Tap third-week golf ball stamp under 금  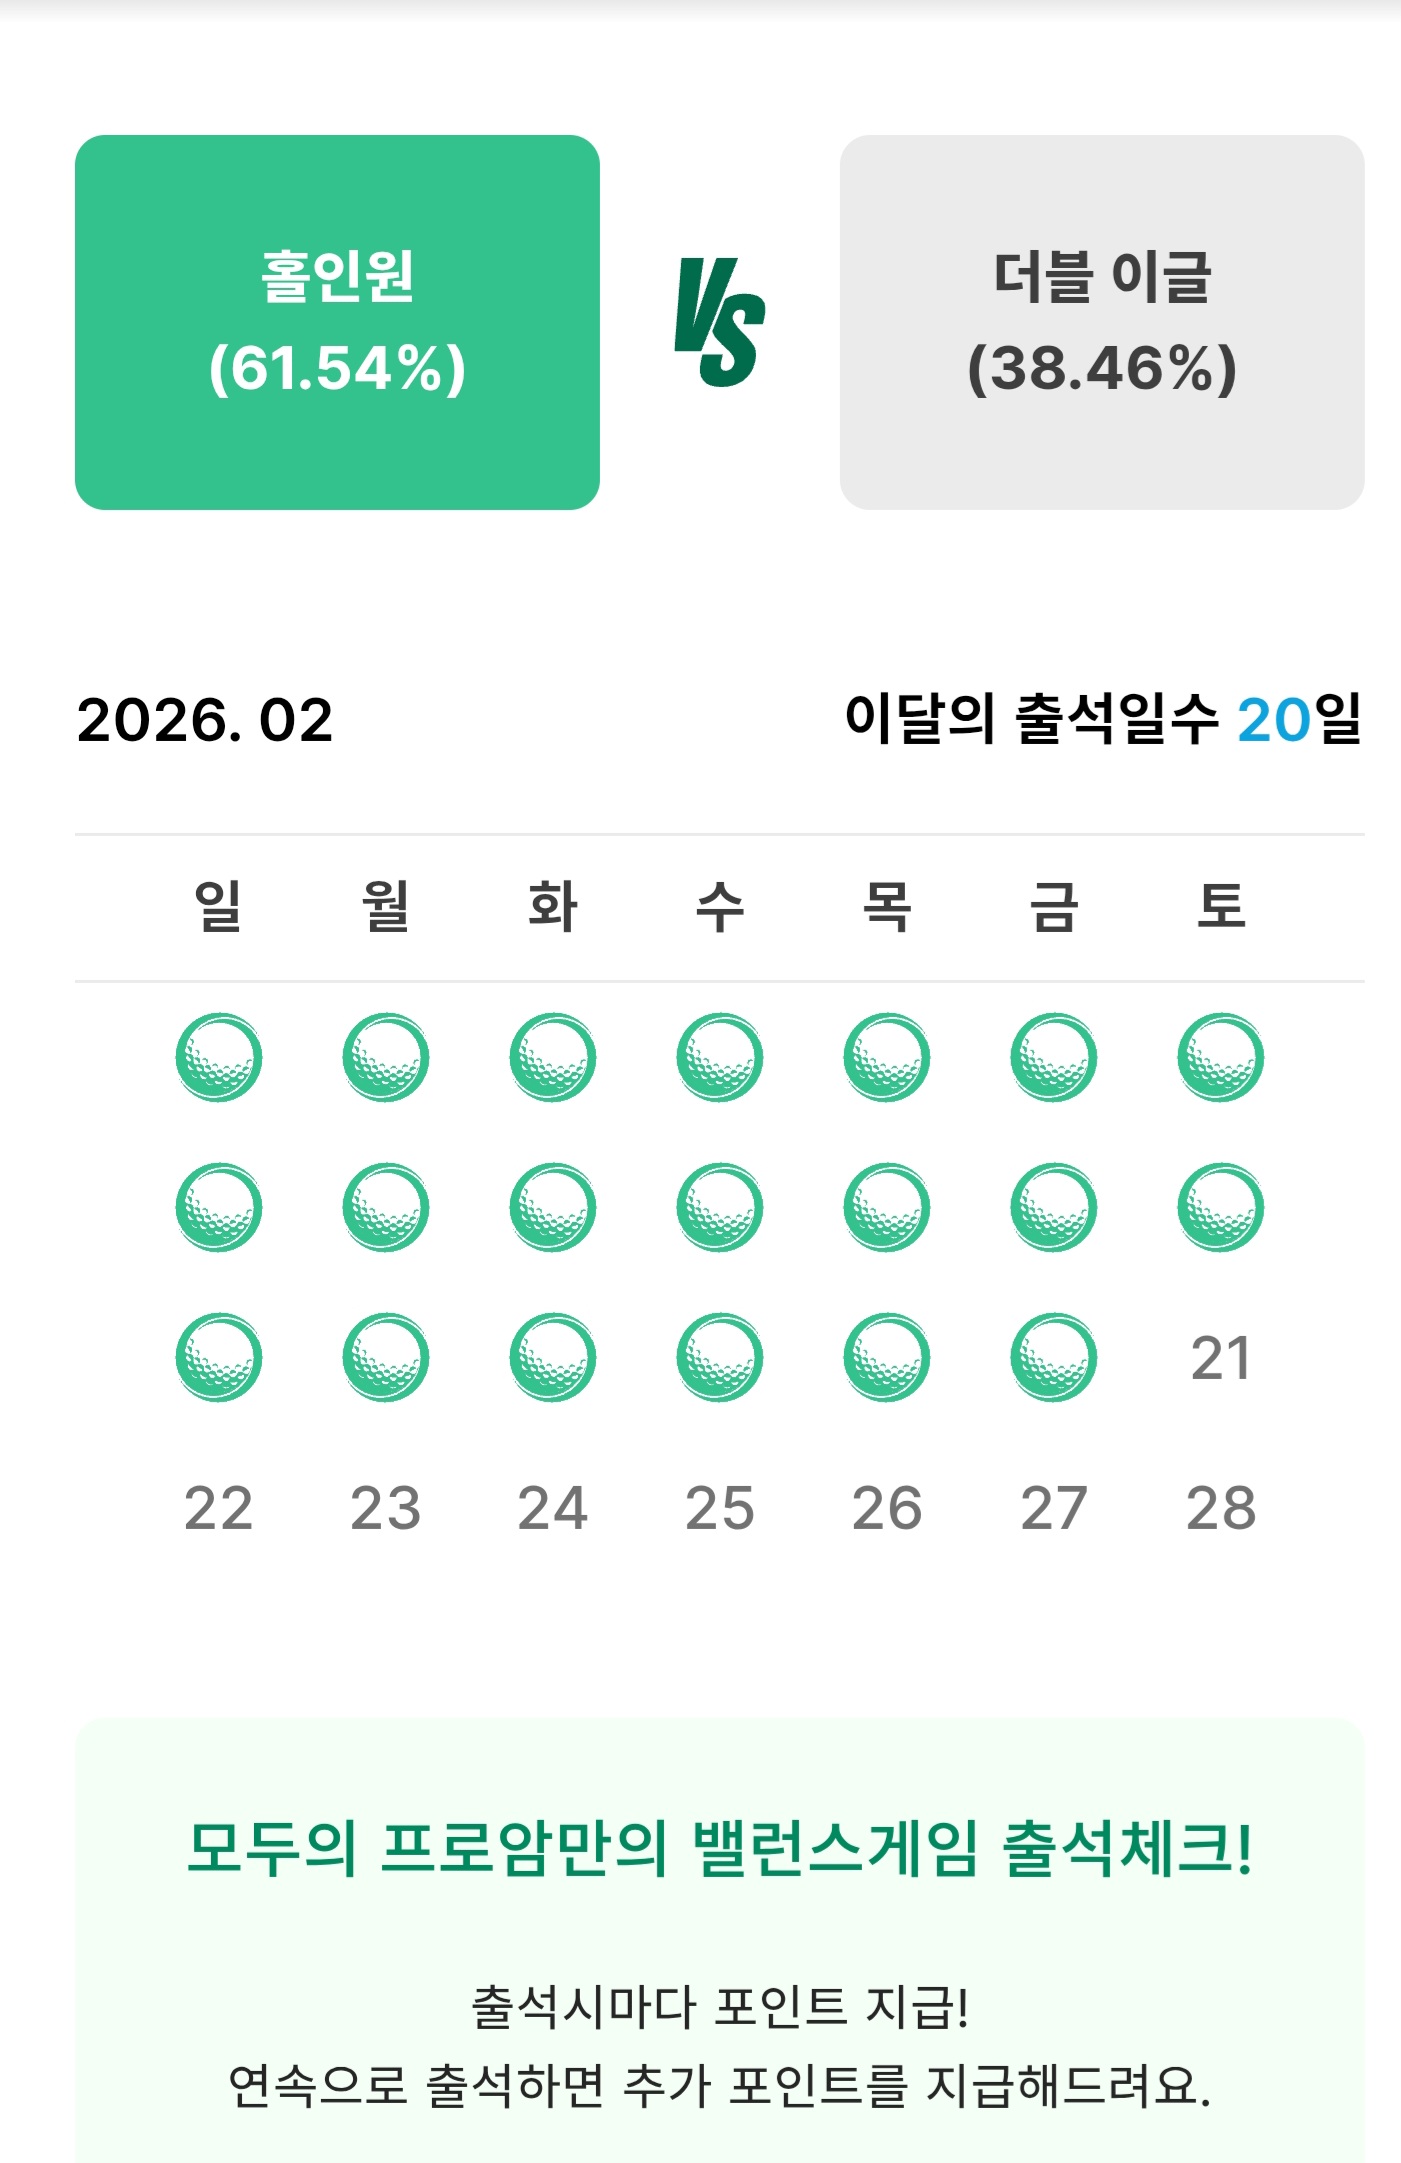(1054, 1357)
